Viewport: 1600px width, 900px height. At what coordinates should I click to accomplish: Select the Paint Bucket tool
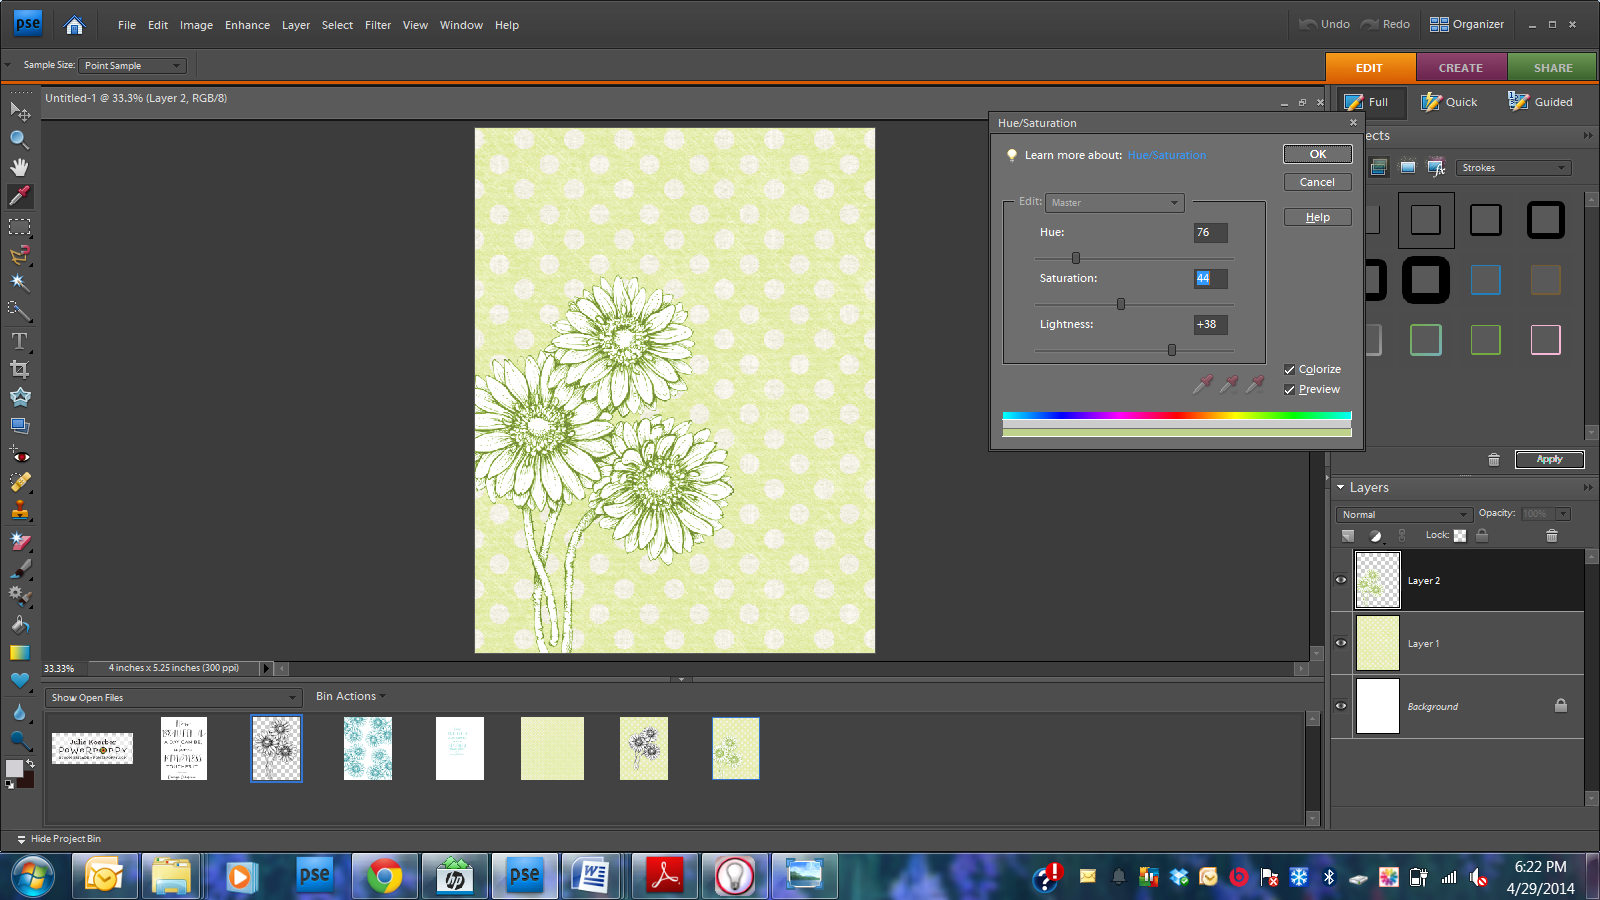19,625
